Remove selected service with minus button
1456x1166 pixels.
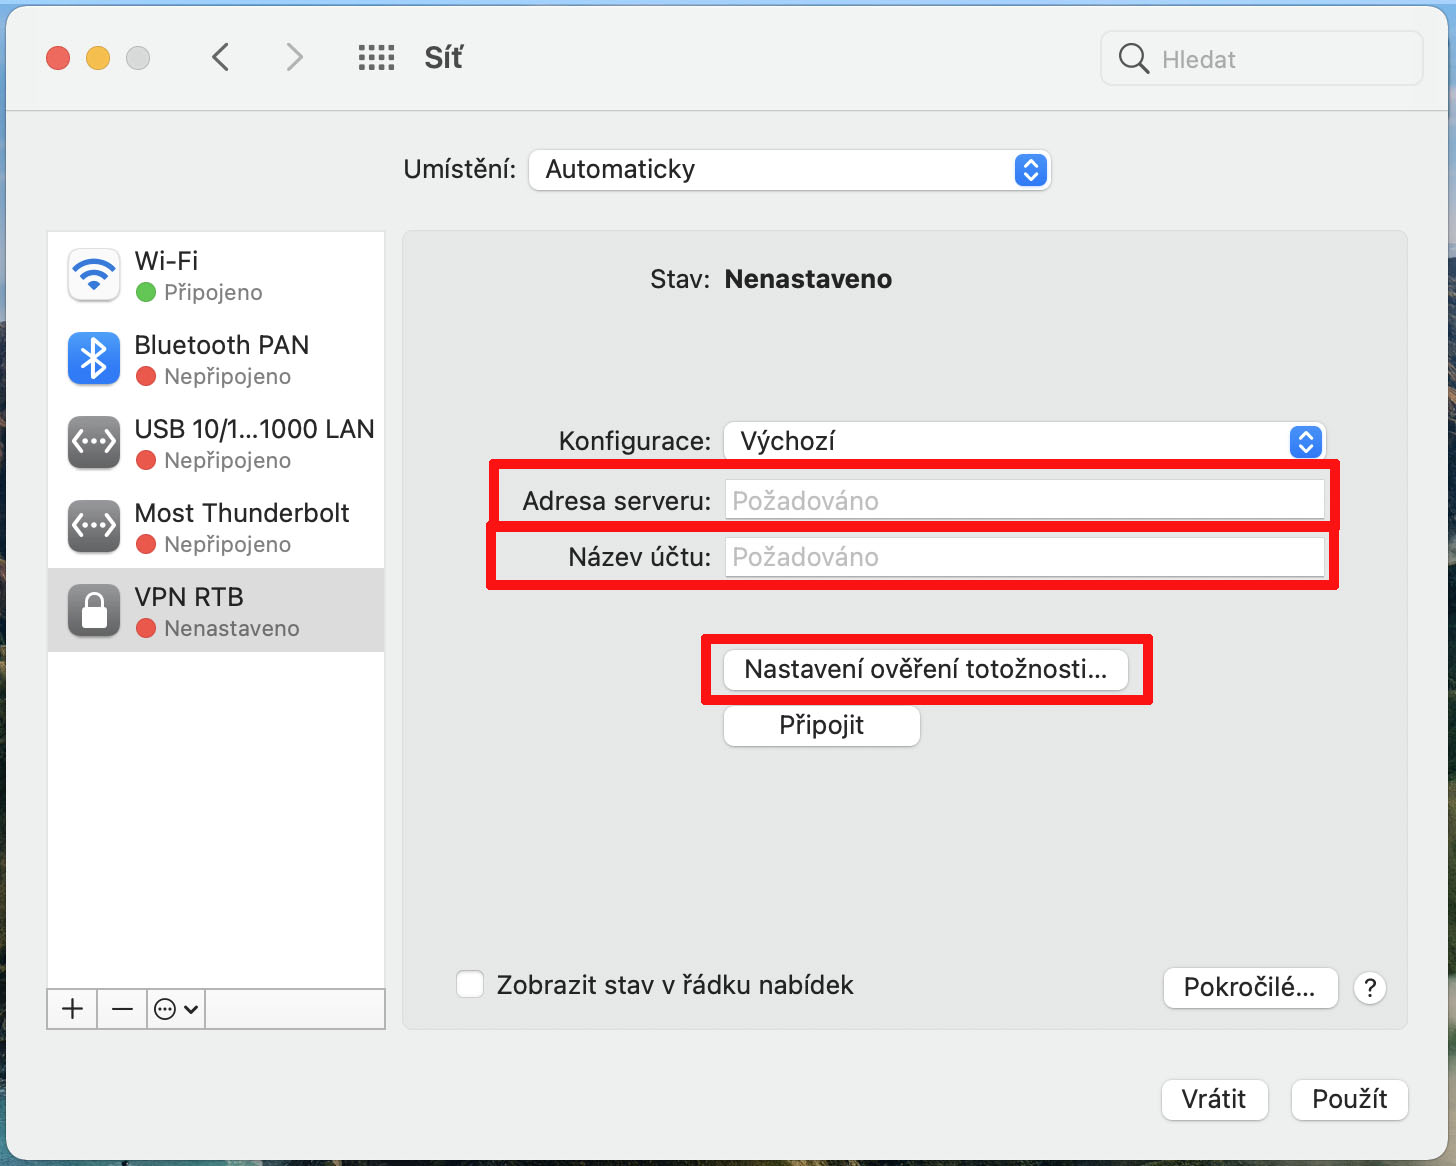pyautogui.click(x=122, y=1009)
